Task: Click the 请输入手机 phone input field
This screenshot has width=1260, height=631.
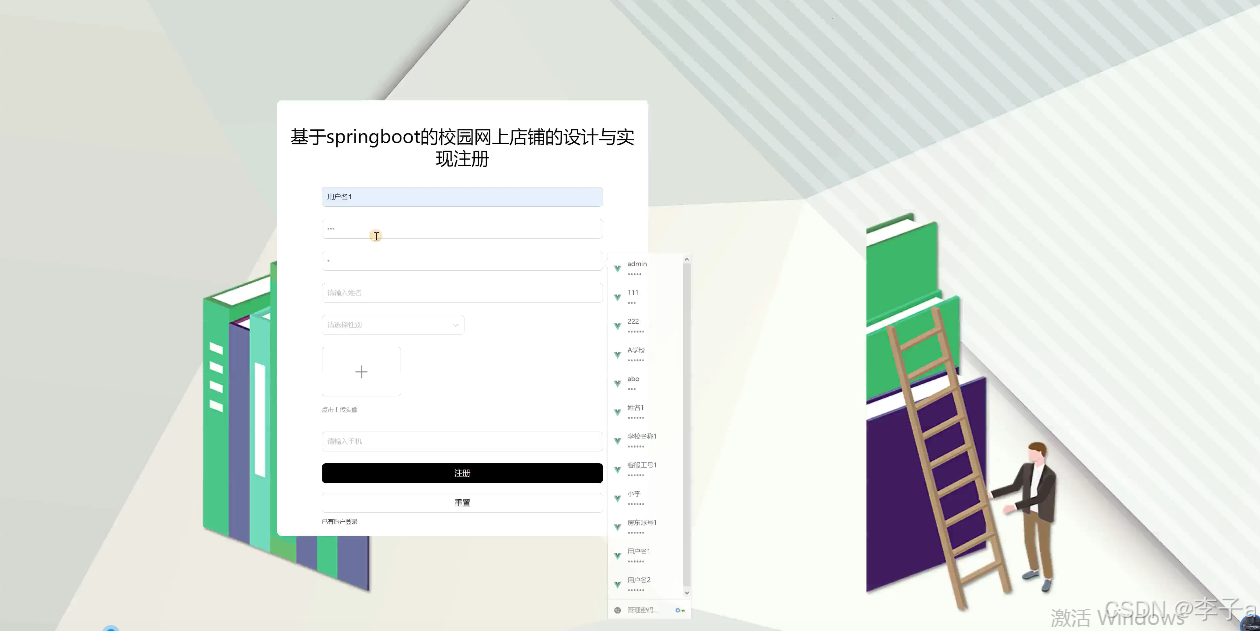Action: point(461,440)
